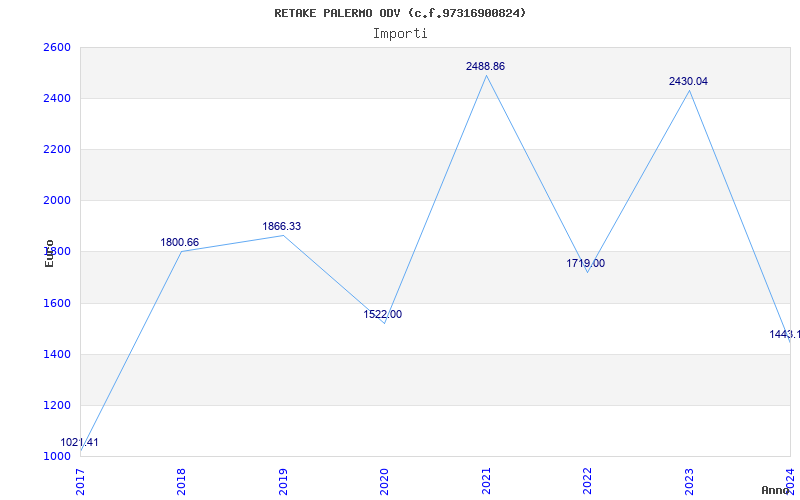Click the 2024 axis year
This screenshot has width=800, height=500.
coord(791,482)
